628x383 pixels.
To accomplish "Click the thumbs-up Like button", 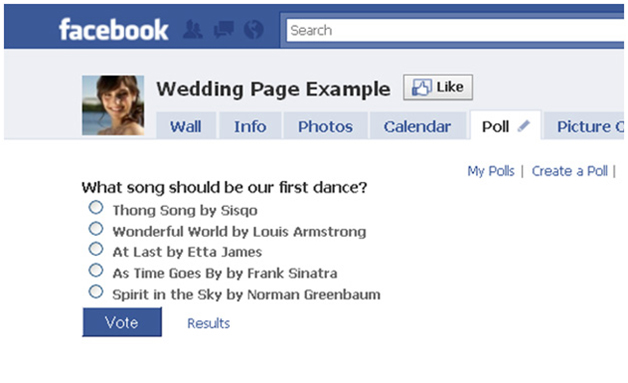I will [438, 87].
